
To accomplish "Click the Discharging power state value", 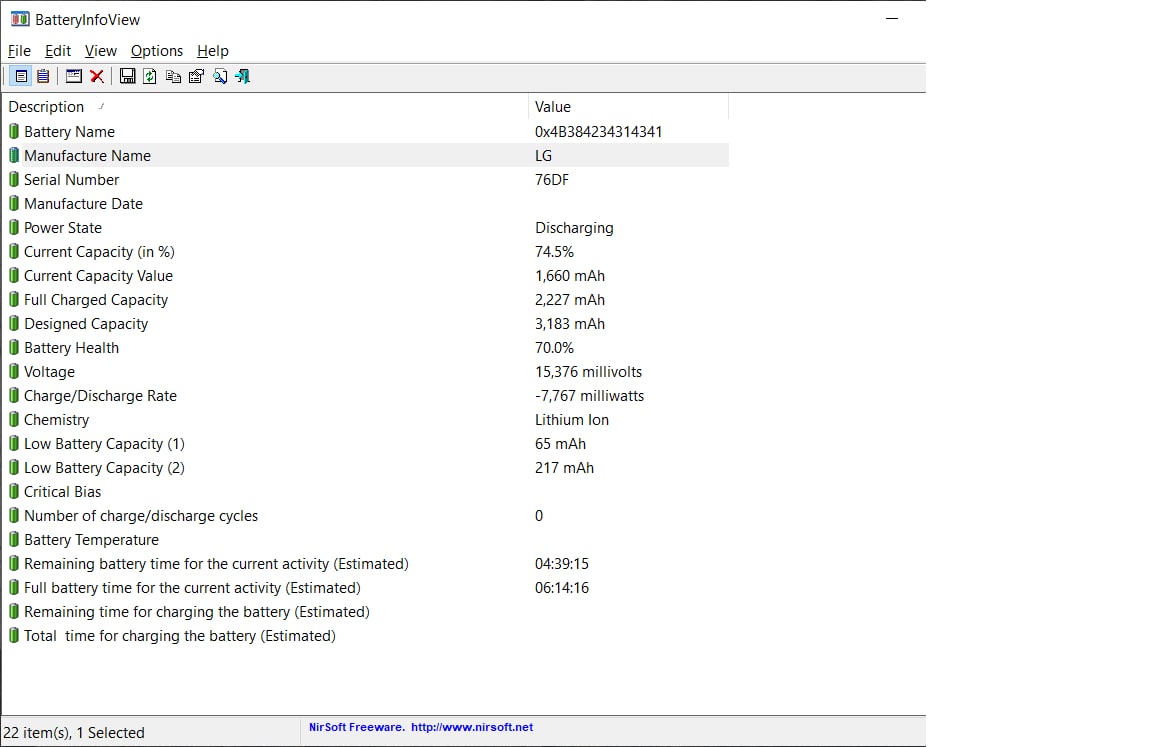I will point(574,228).
